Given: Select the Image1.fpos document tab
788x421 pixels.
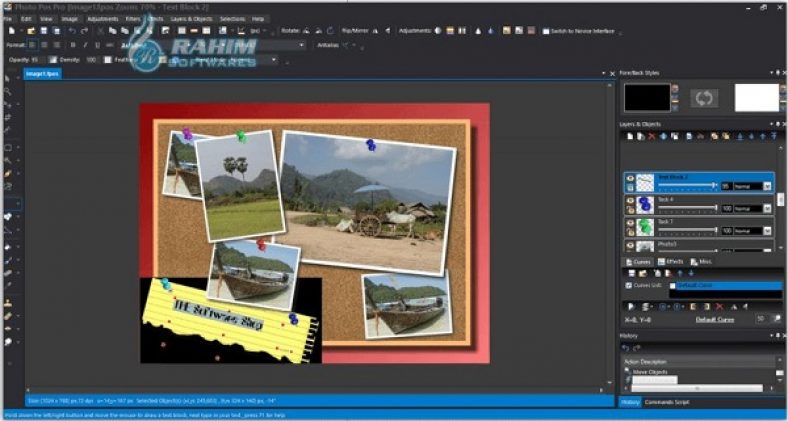Looking at the screenshot, I should click(x=43, y=74).
